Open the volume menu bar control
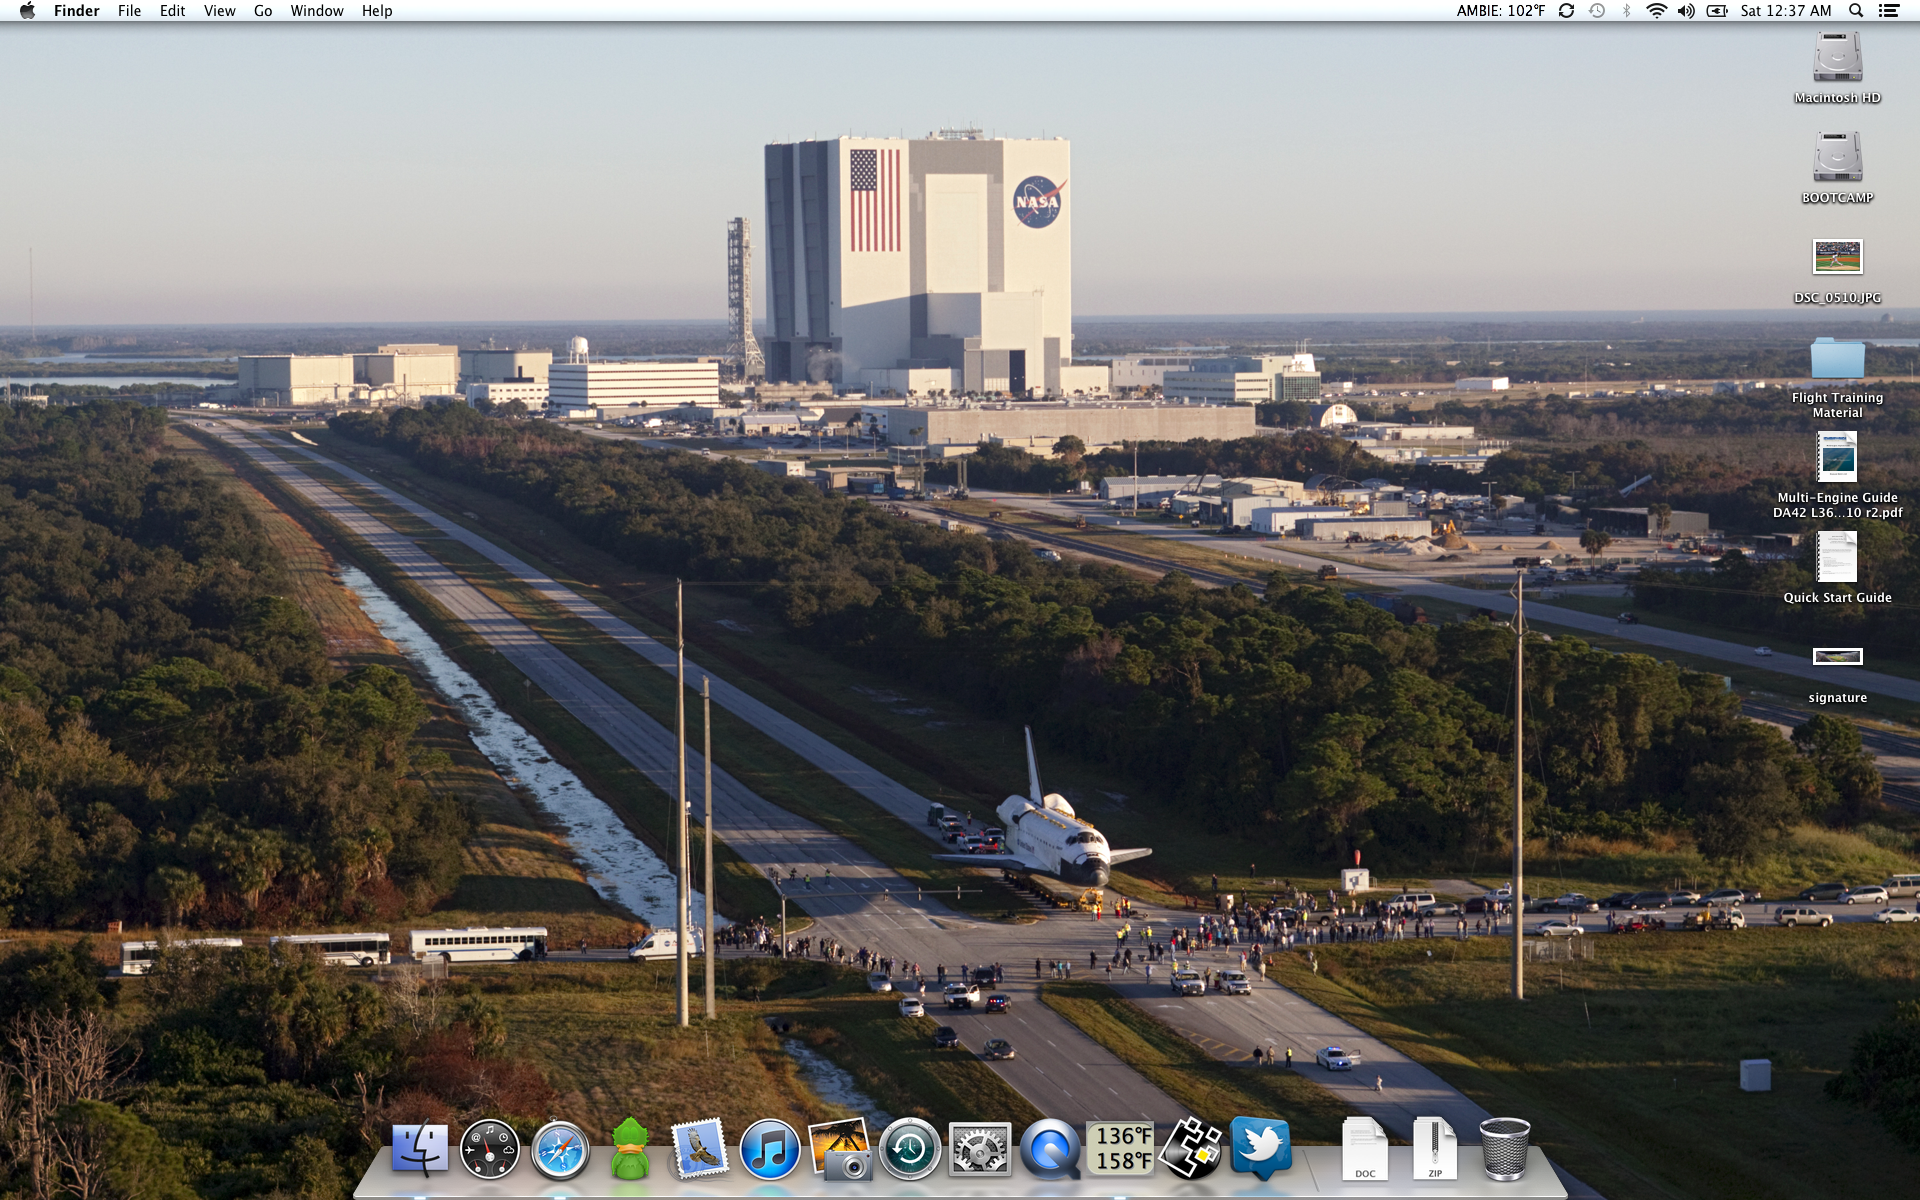1920x1200 pixels. point(1686,11)
